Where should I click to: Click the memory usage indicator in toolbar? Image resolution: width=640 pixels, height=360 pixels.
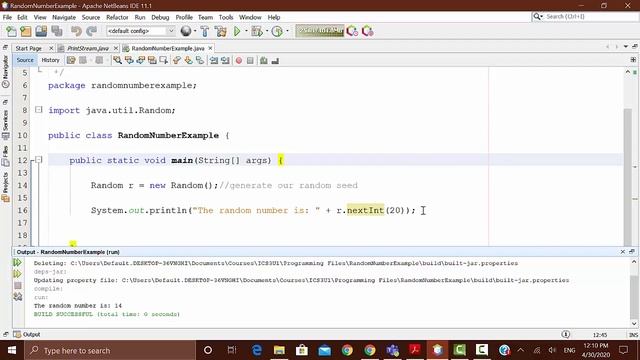[320, 31]
